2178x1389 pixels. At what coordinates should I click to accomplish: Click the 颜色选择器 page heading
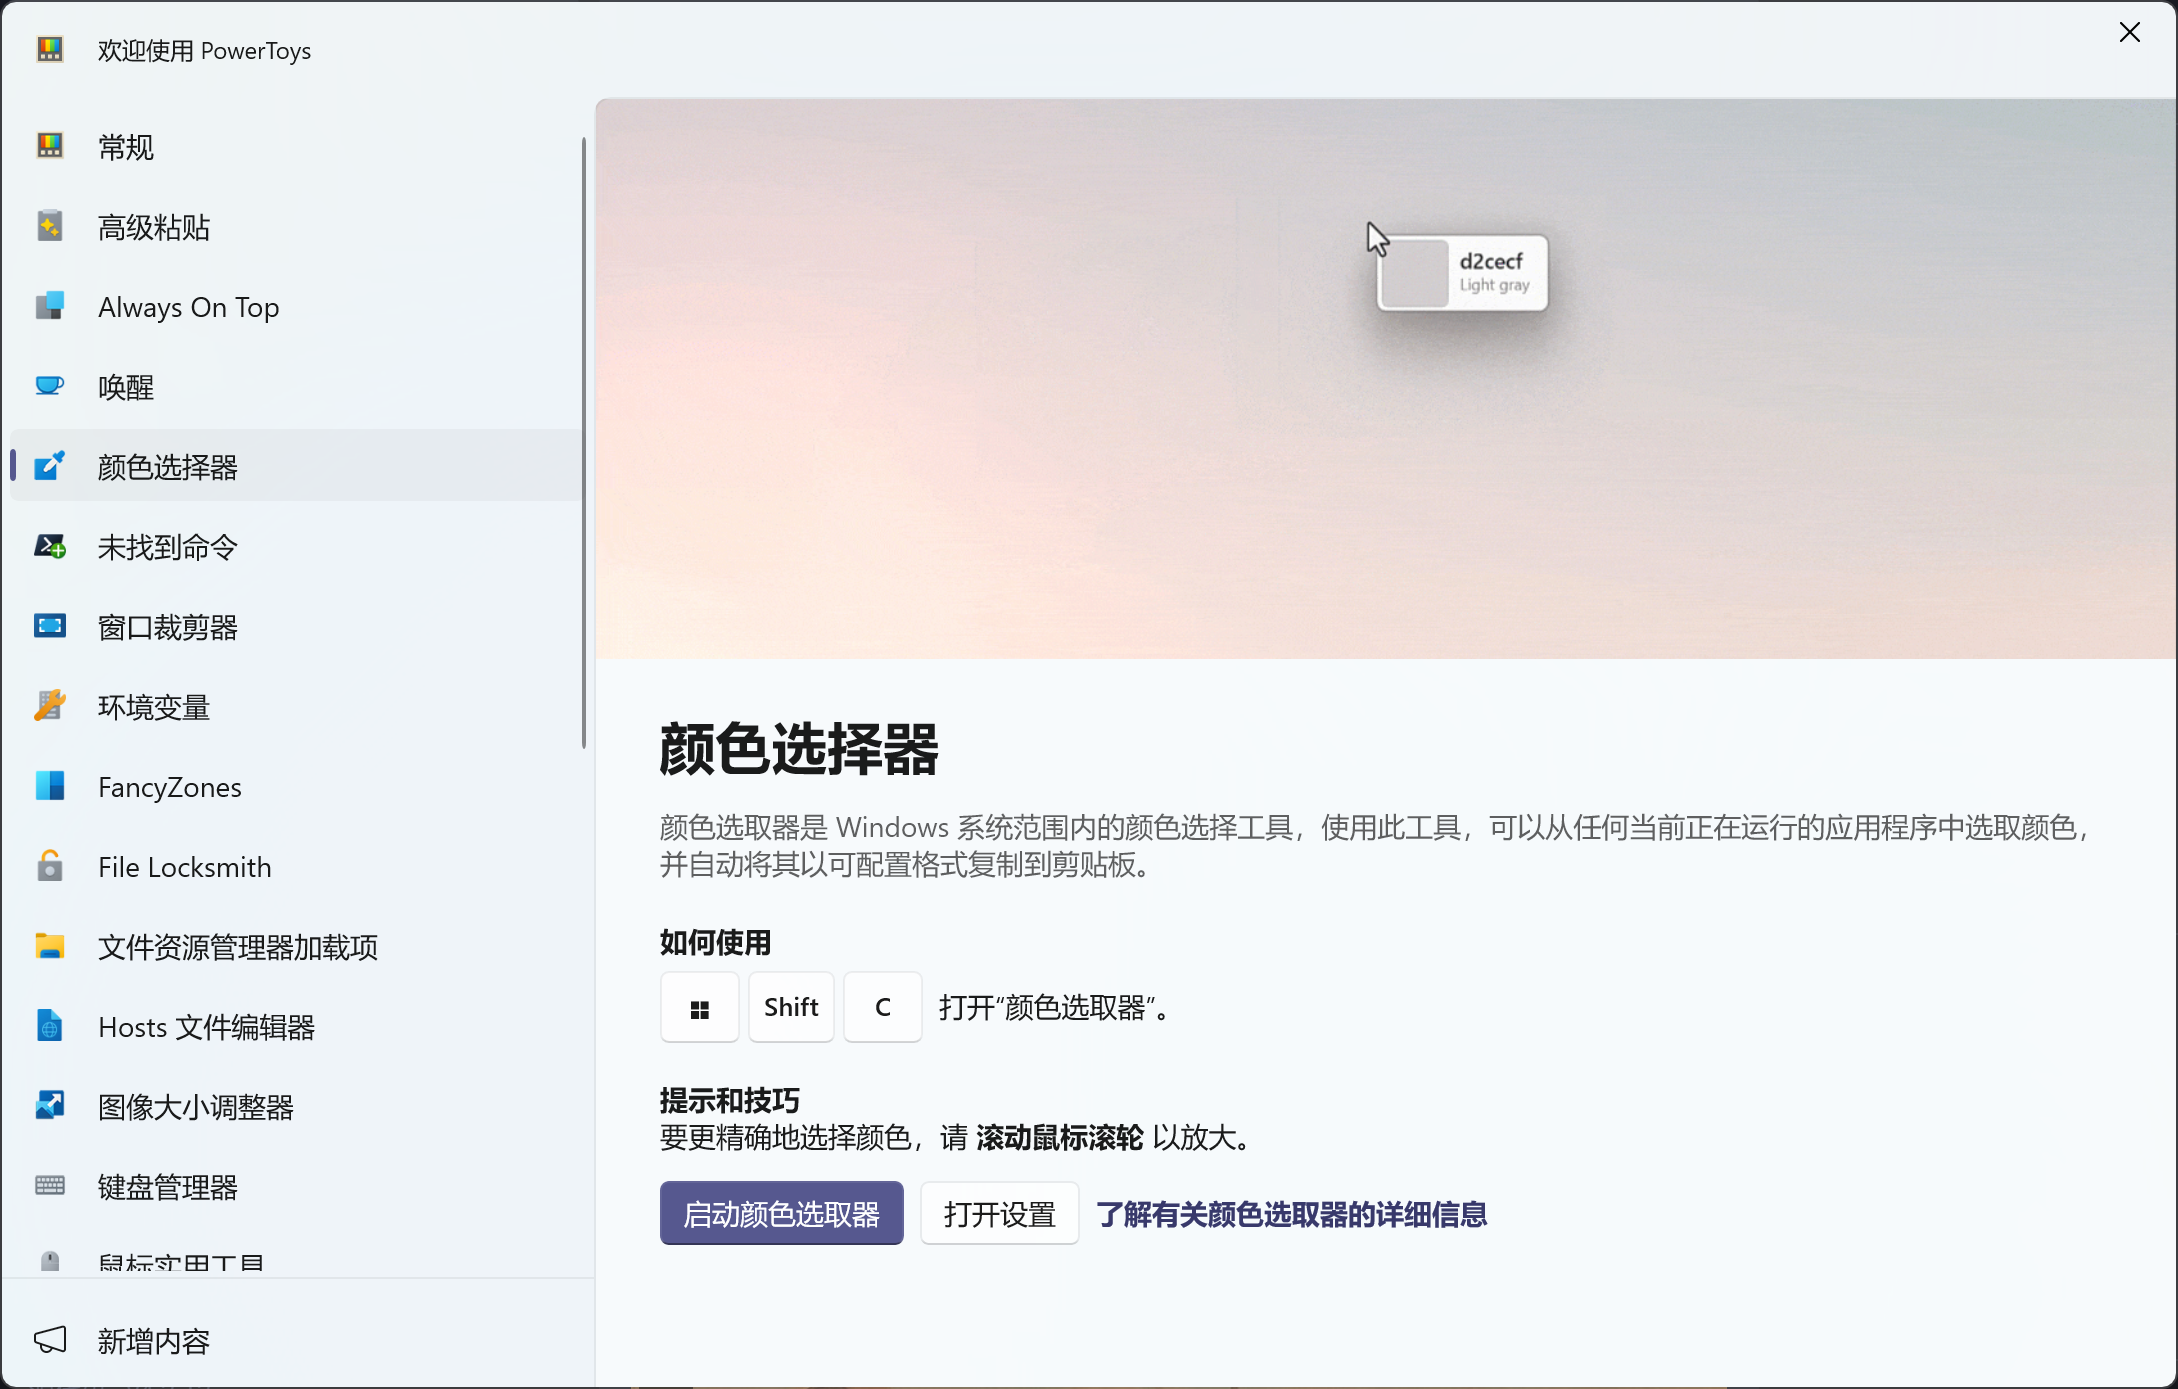click(798, 747)
